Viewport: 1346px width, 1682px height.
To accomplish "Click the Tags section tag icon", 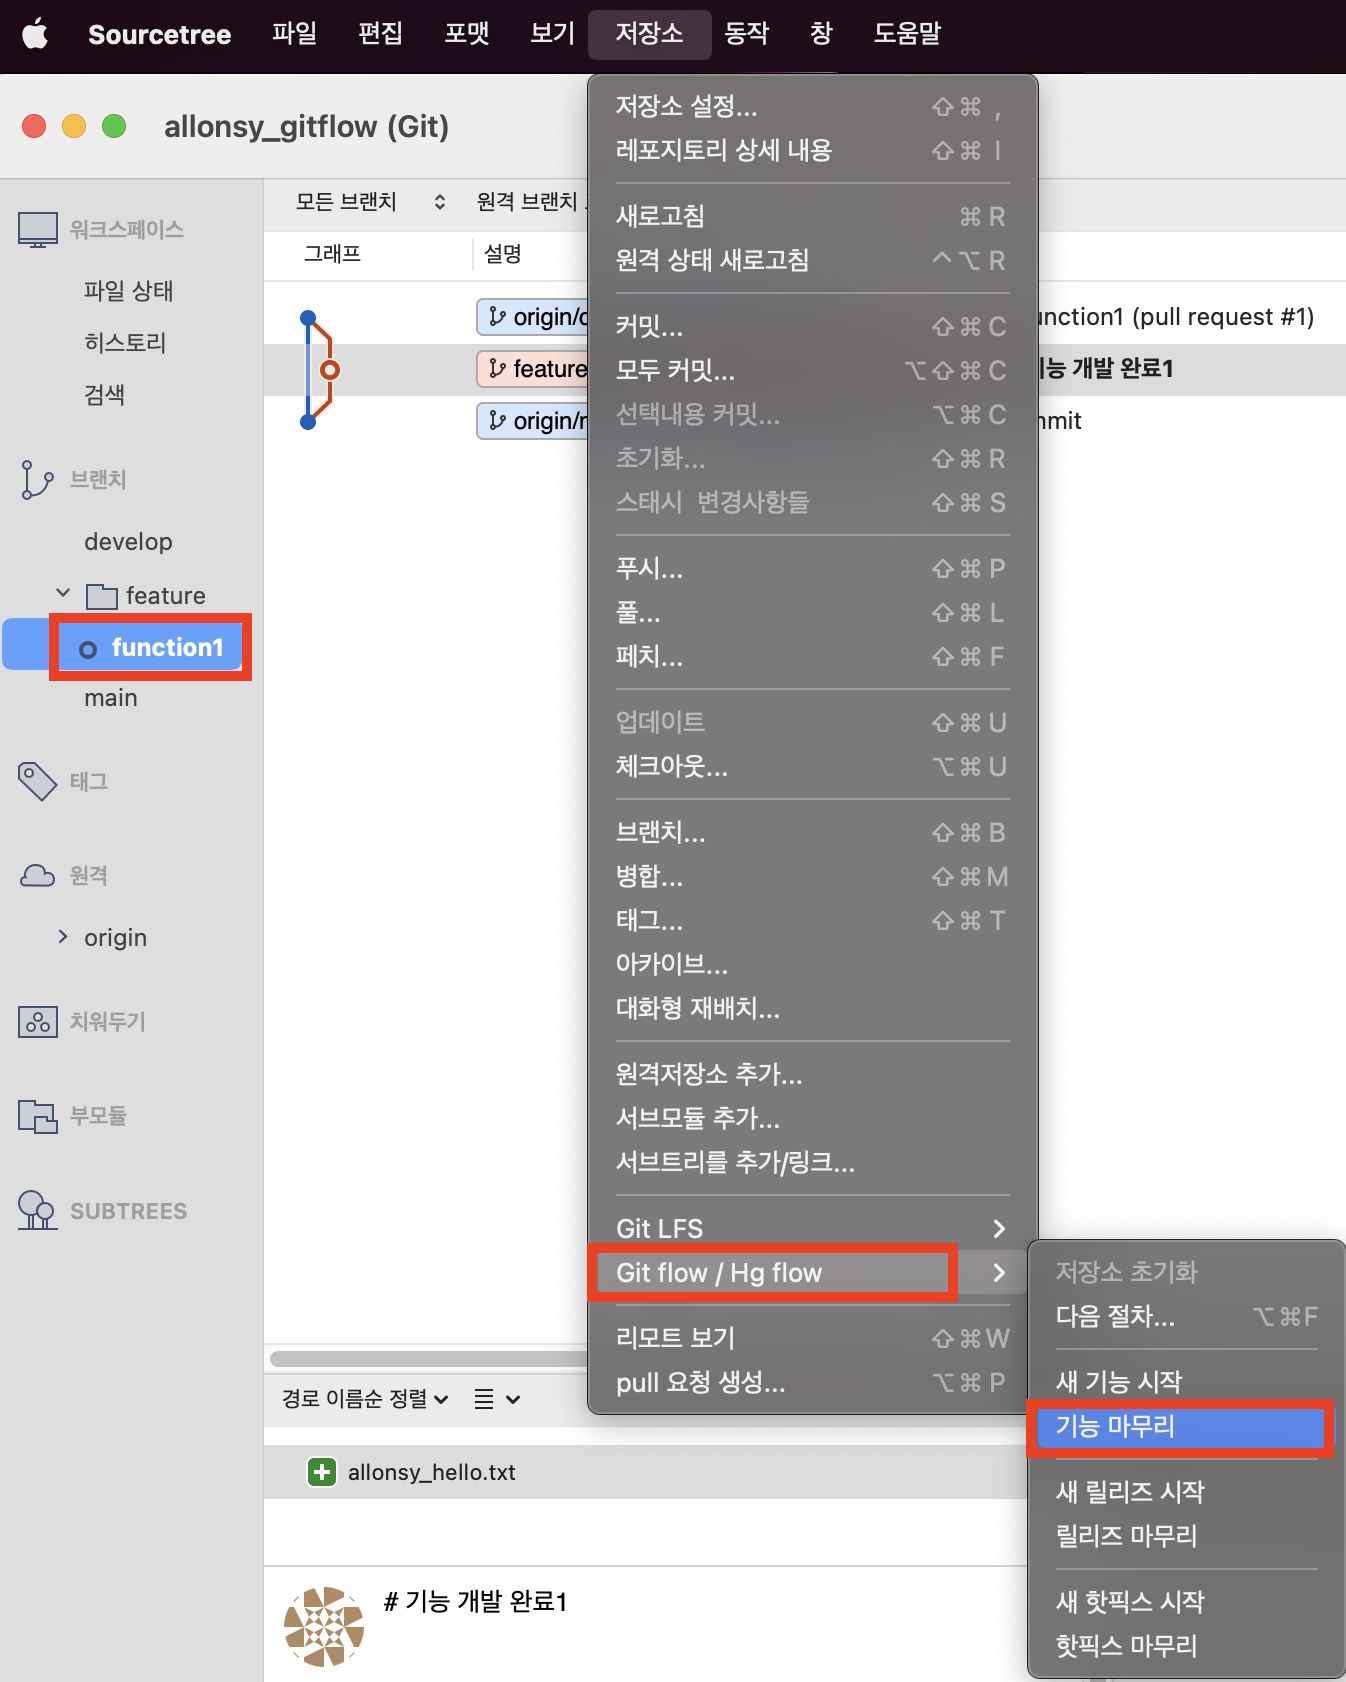I will tap(37, 781).
